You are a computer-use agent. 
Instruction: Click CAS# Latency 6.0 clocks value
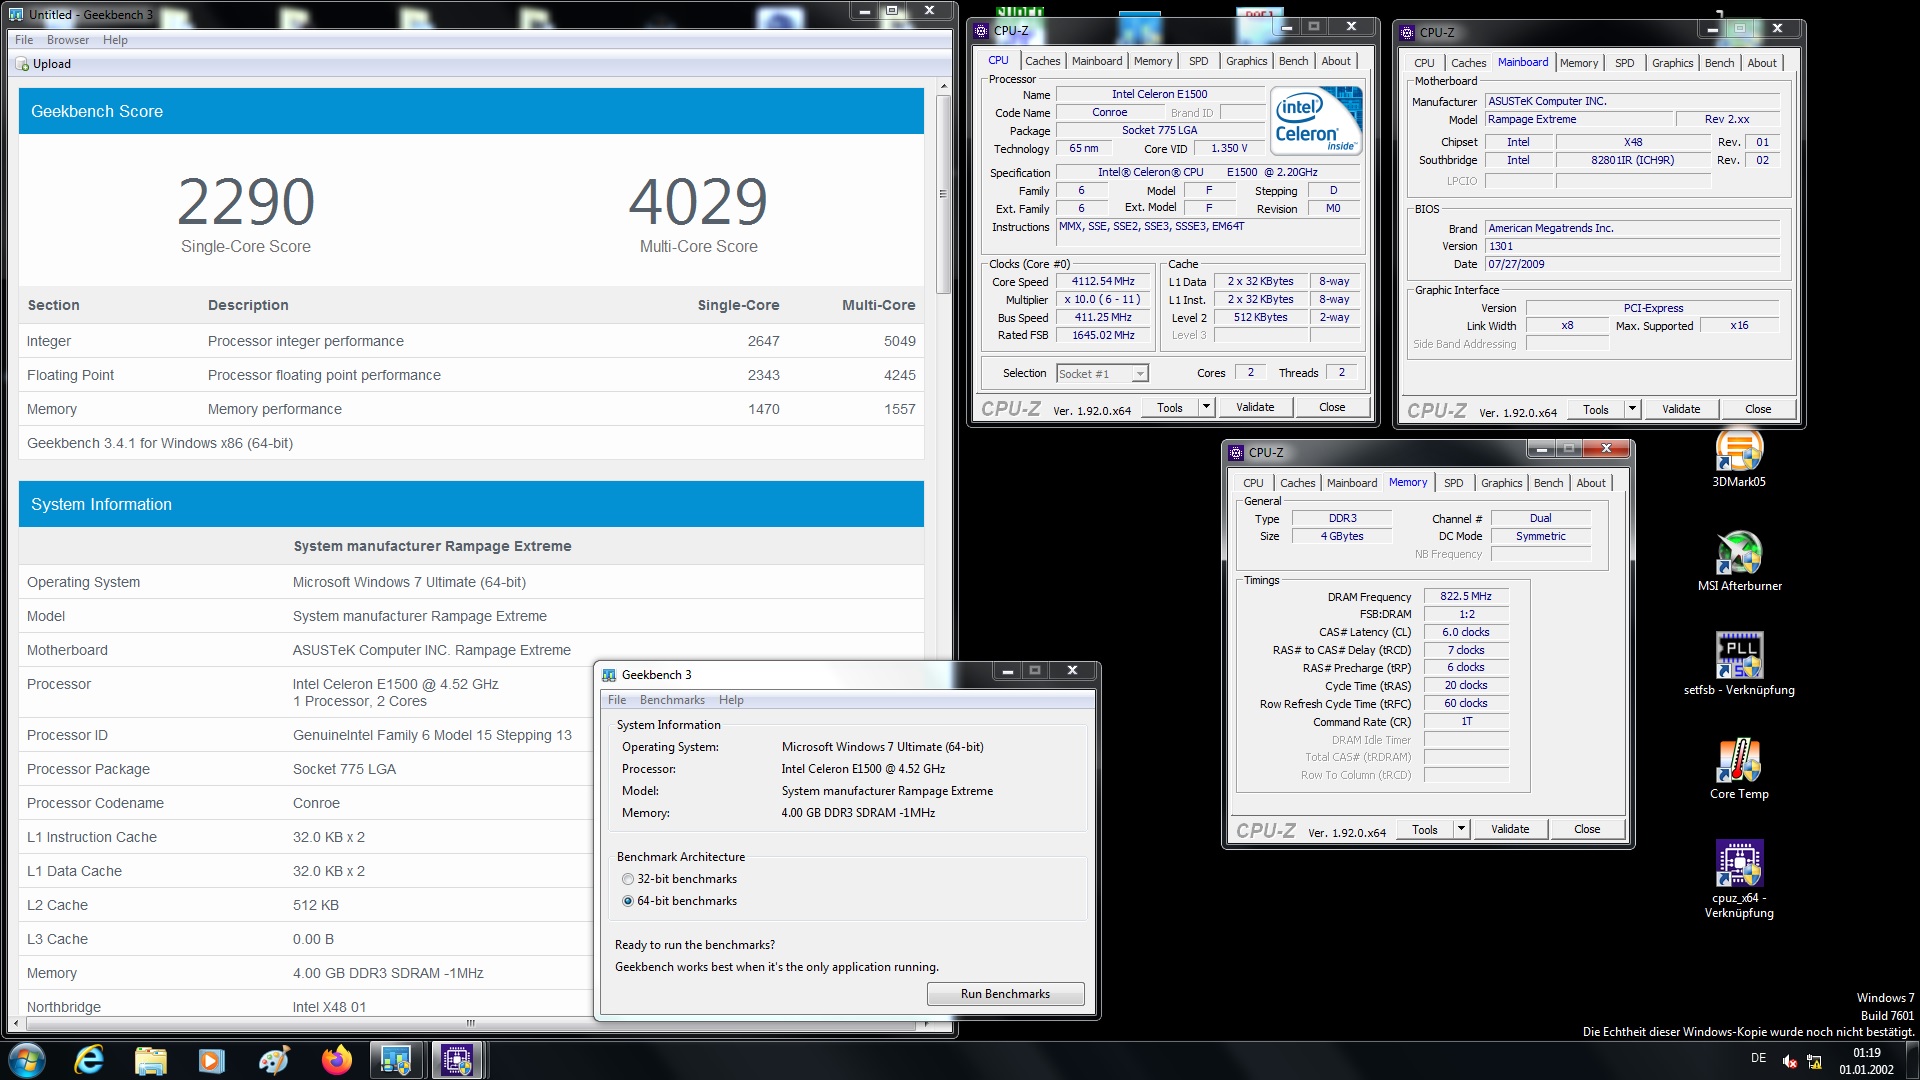point(1465,632)
